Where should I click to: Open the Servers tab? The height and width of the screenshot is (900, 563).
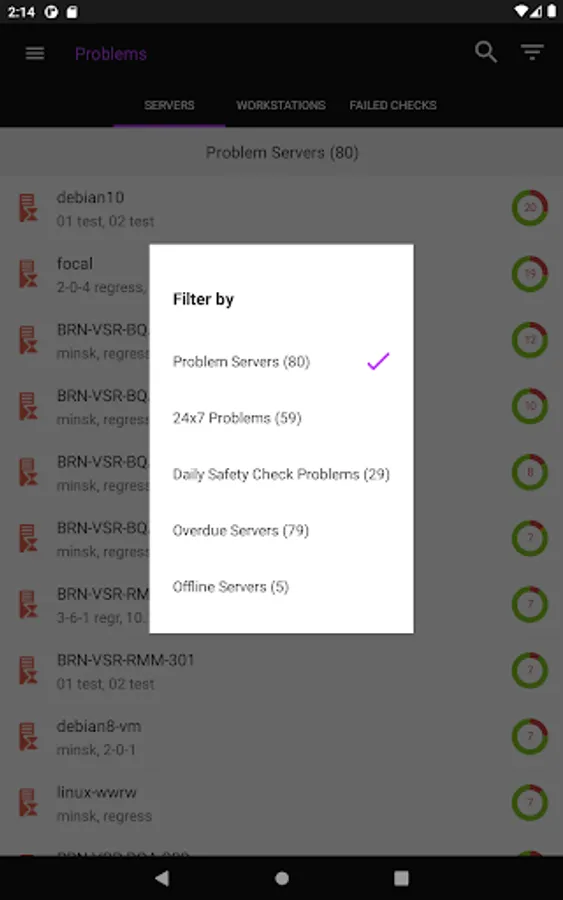[169, 105]
